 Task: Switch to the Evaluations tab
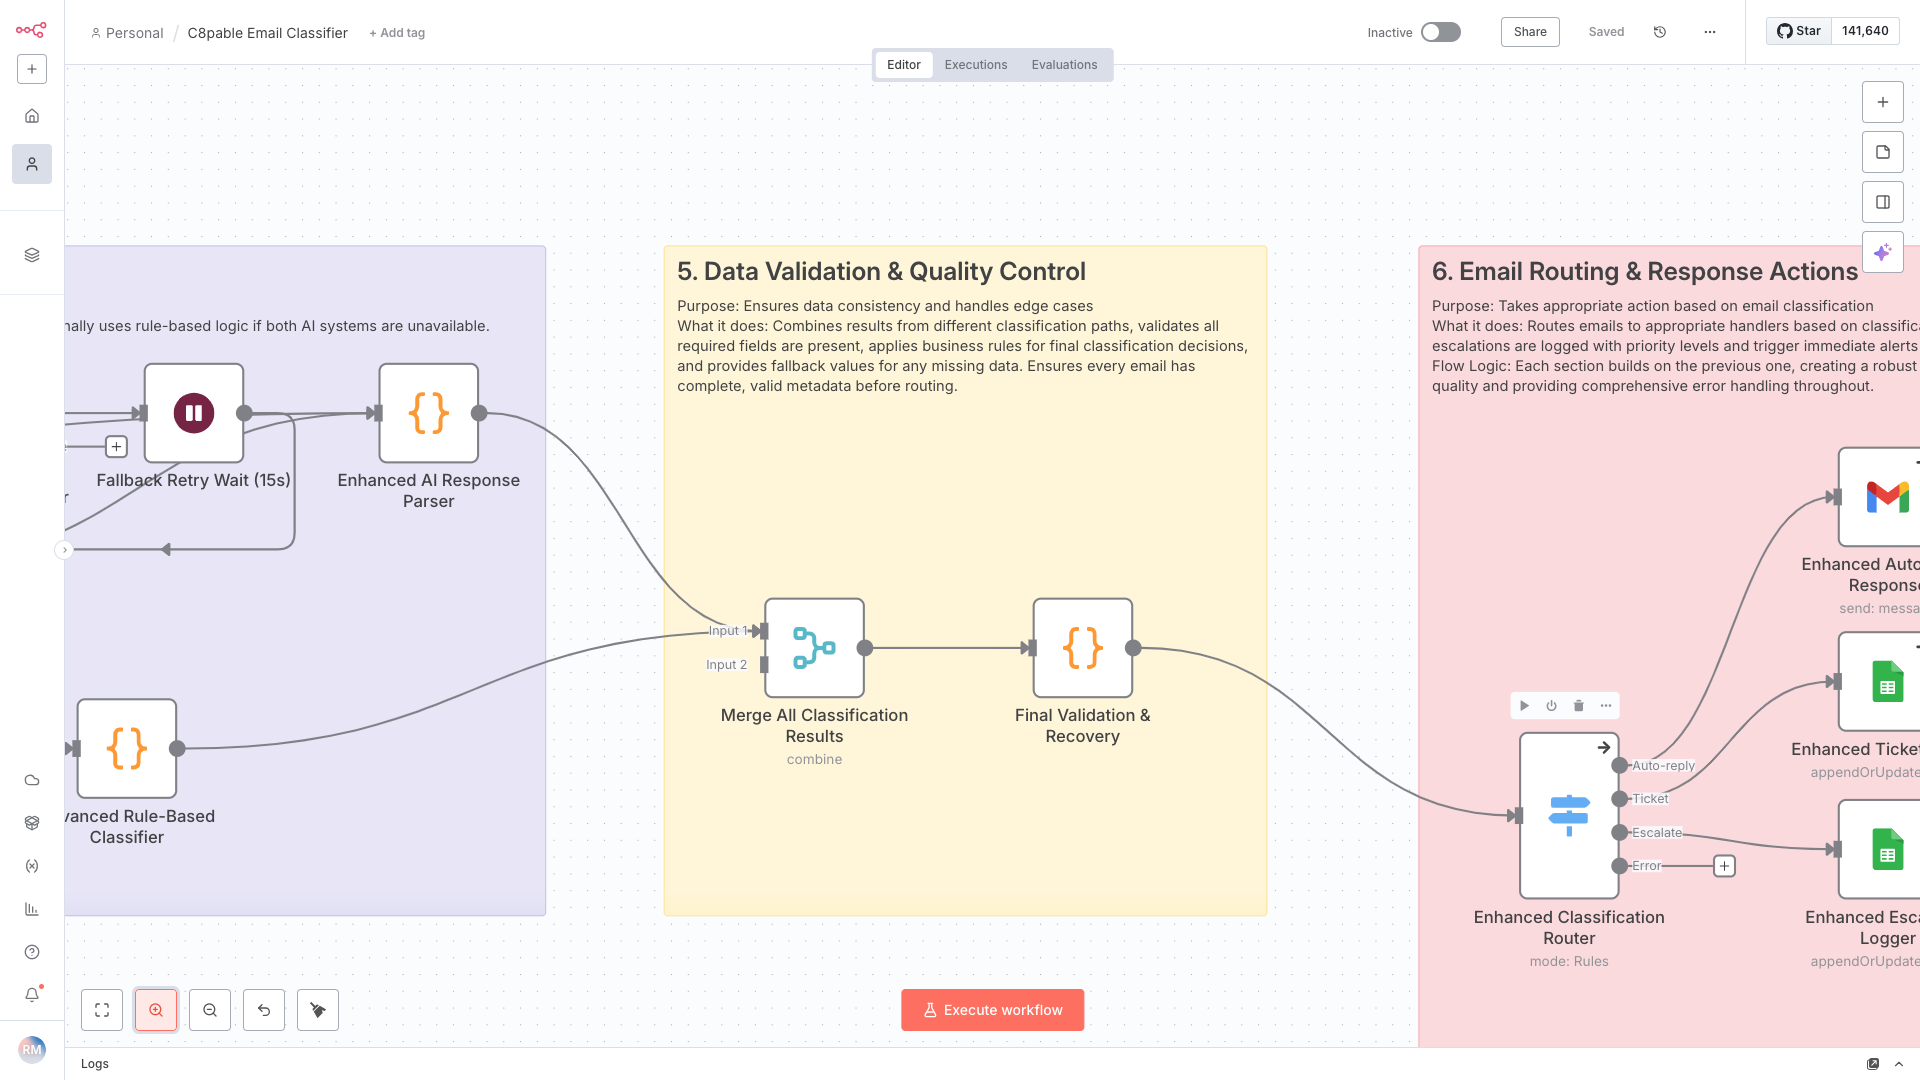tap(1064, 65)
